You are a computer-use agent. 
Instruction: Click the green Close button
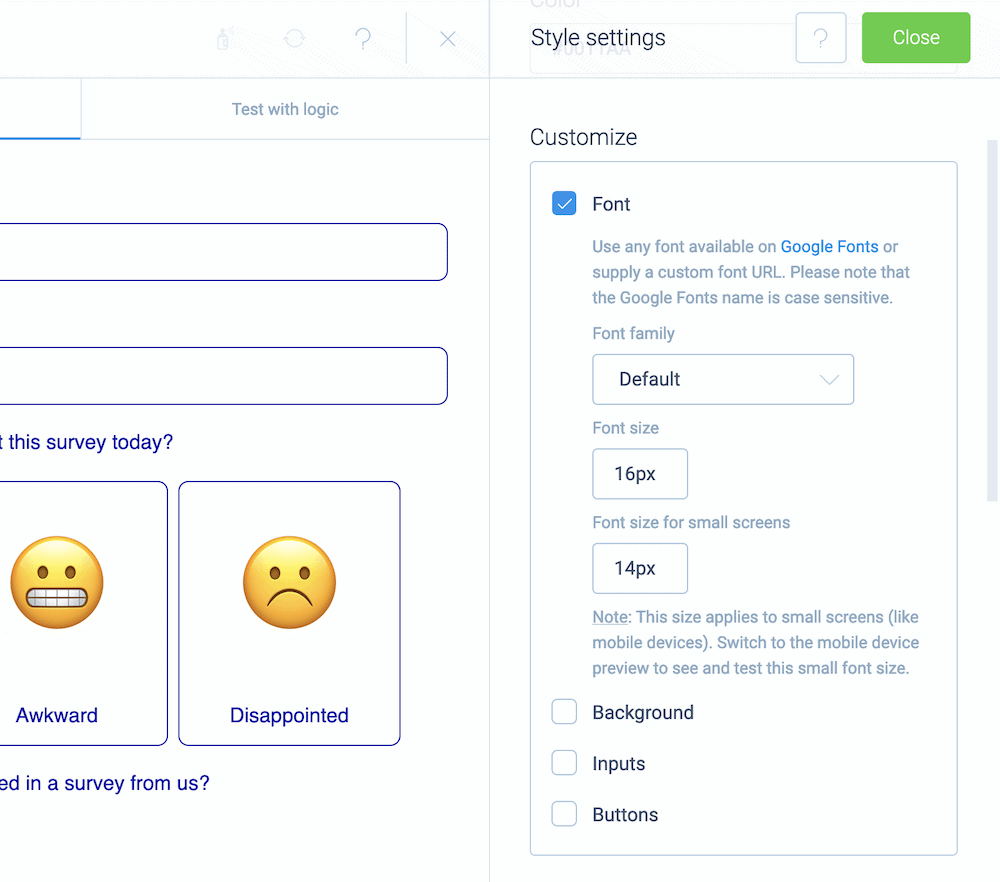tap(916, 38)
